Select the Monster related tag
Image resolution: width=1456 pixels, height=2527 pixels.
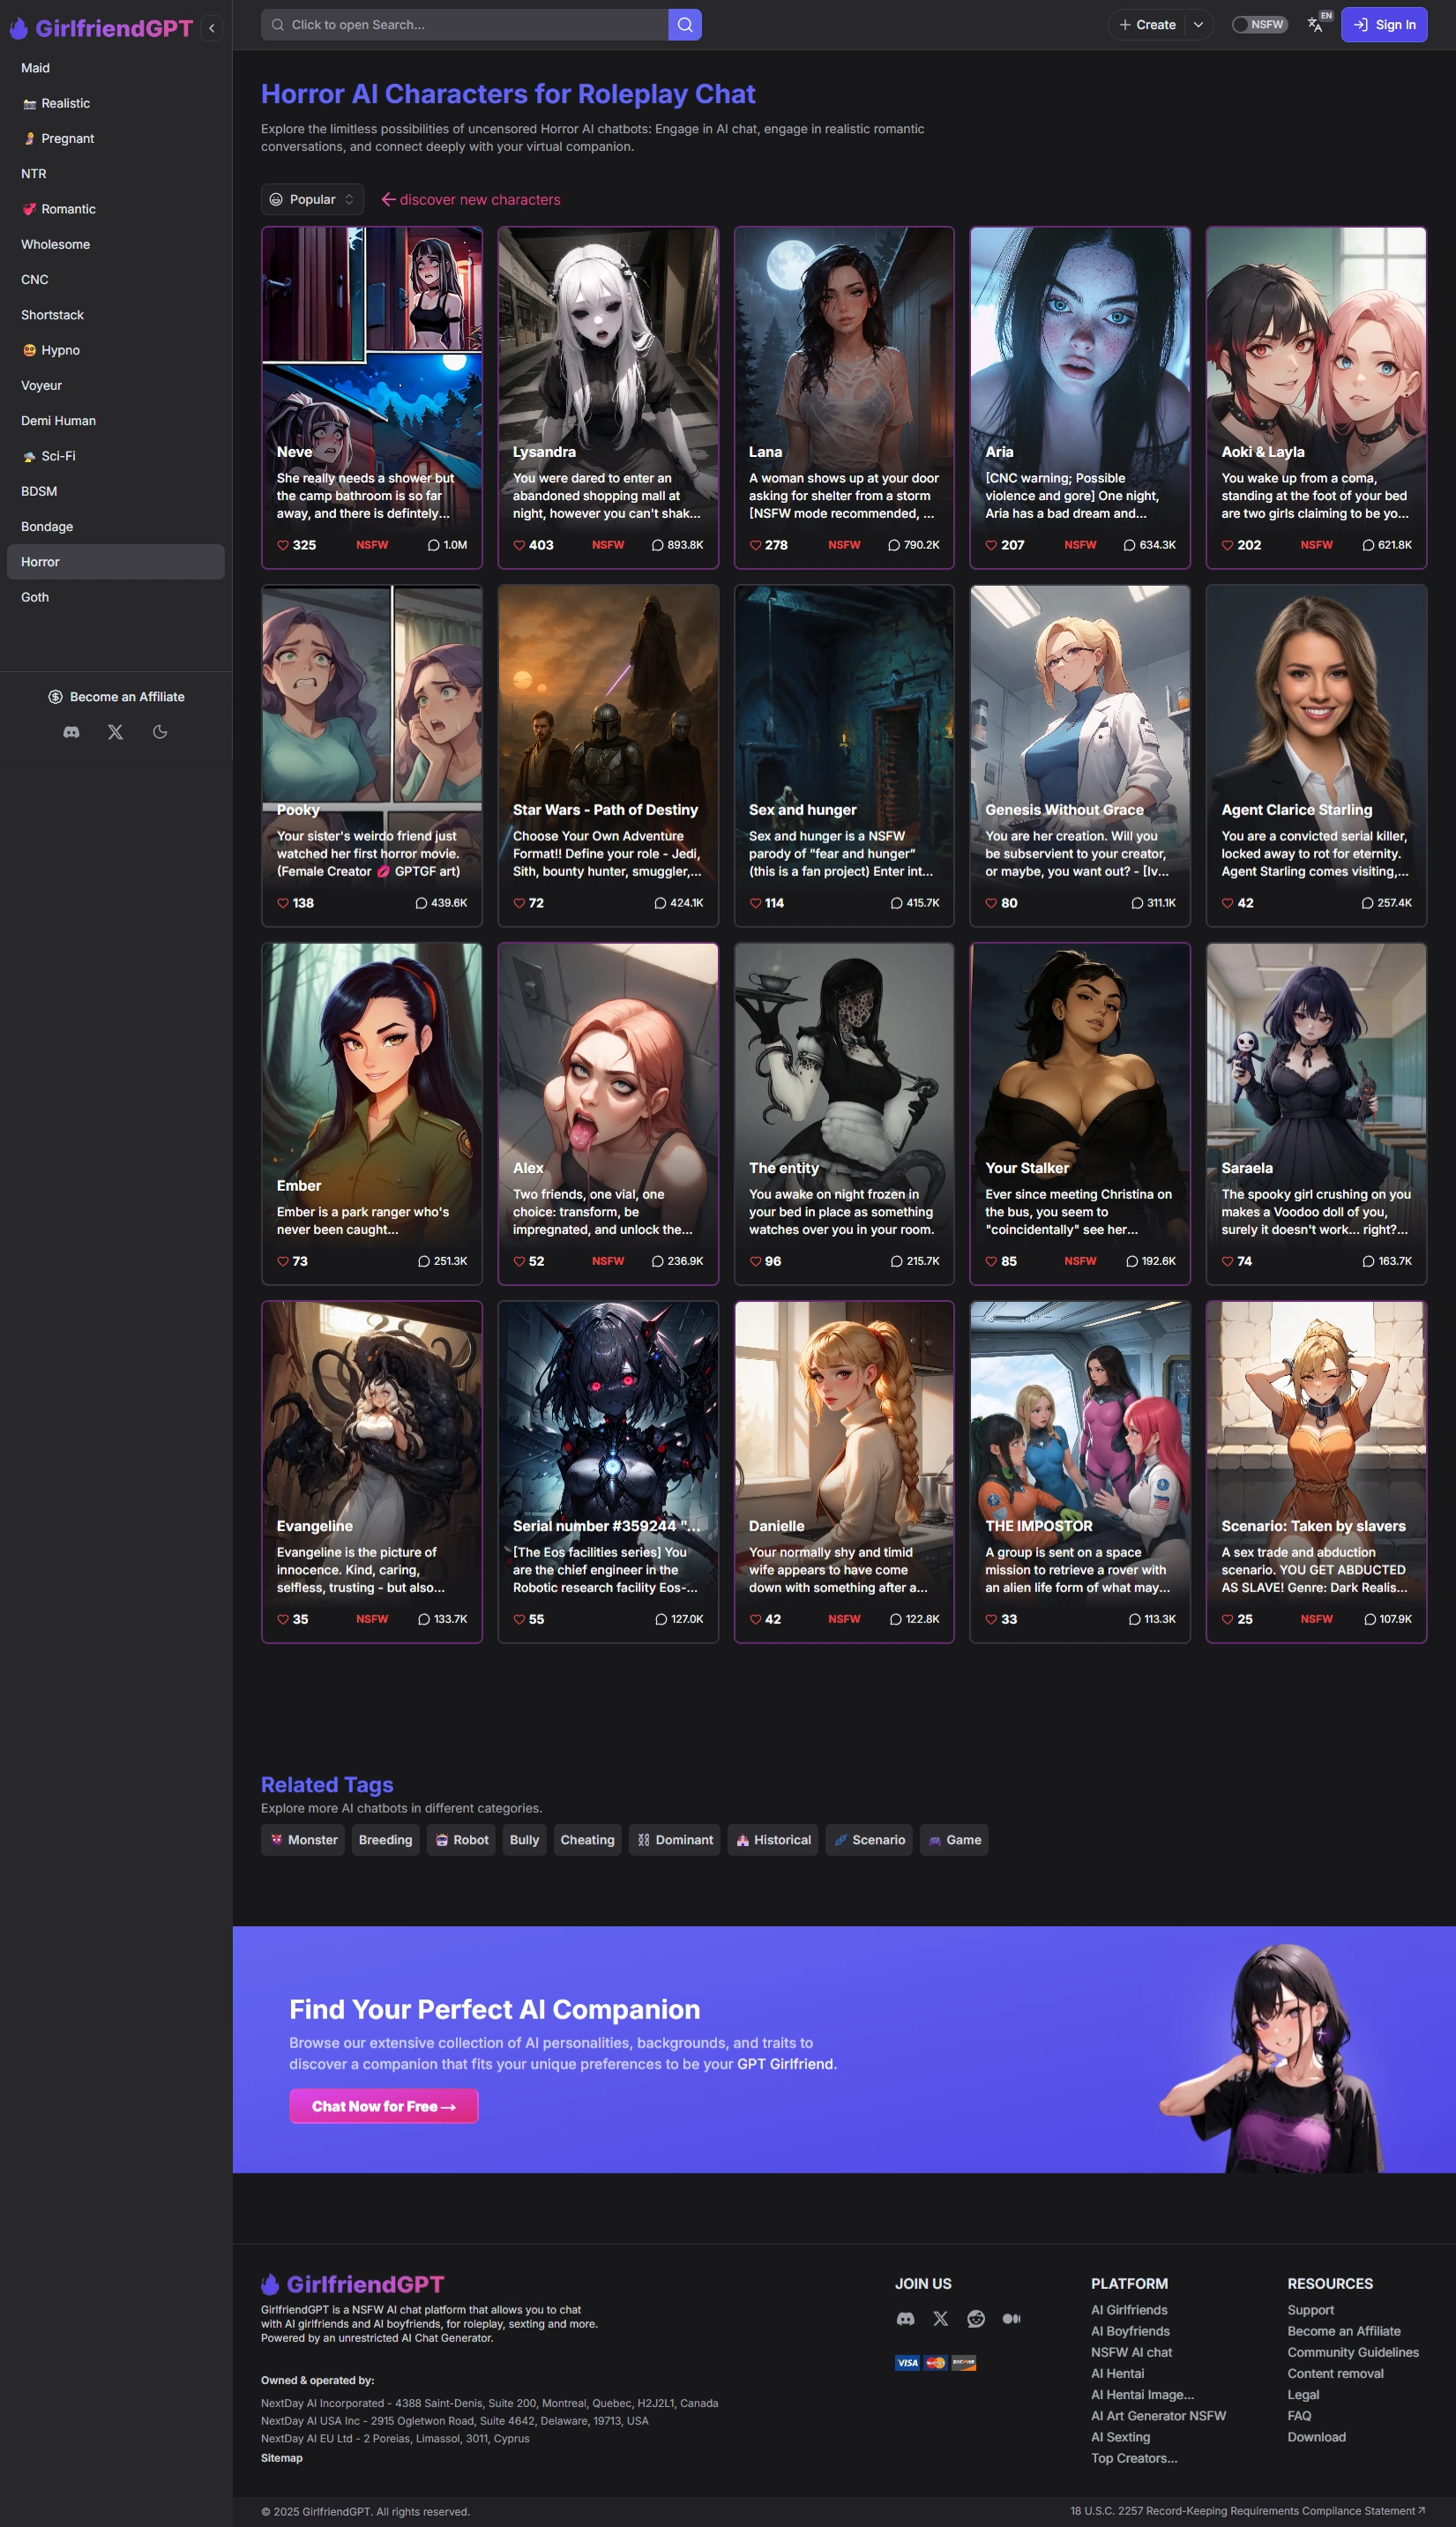(x=304, y=1840)
